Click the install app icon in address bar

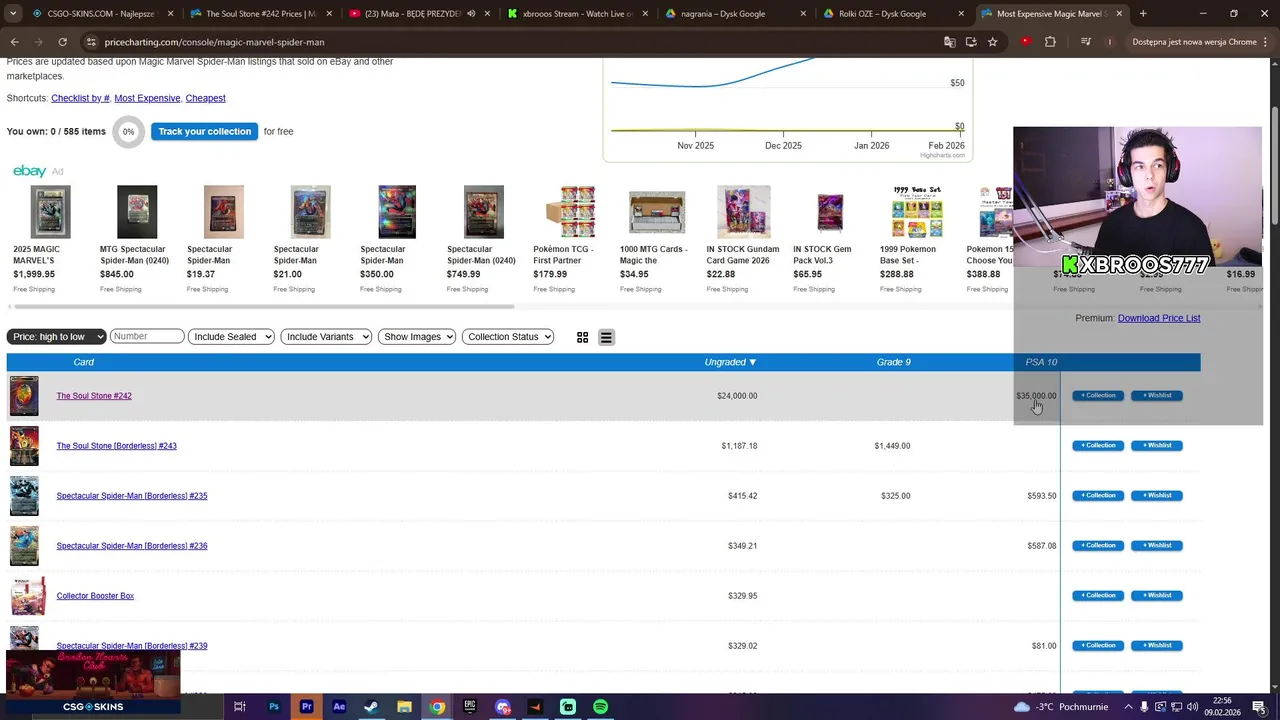971,42
